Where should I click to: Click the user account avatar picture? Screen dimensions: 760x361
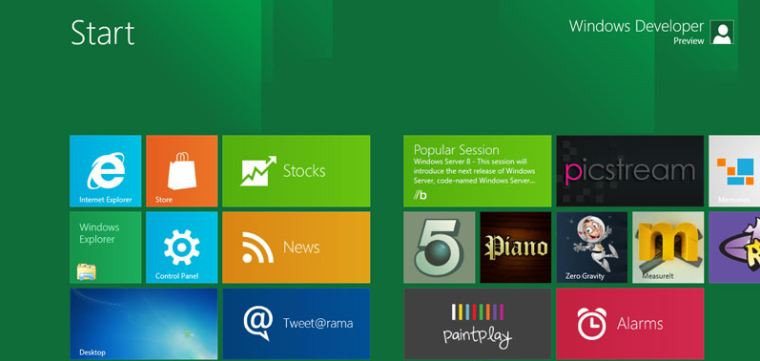(x=722, y=32)
